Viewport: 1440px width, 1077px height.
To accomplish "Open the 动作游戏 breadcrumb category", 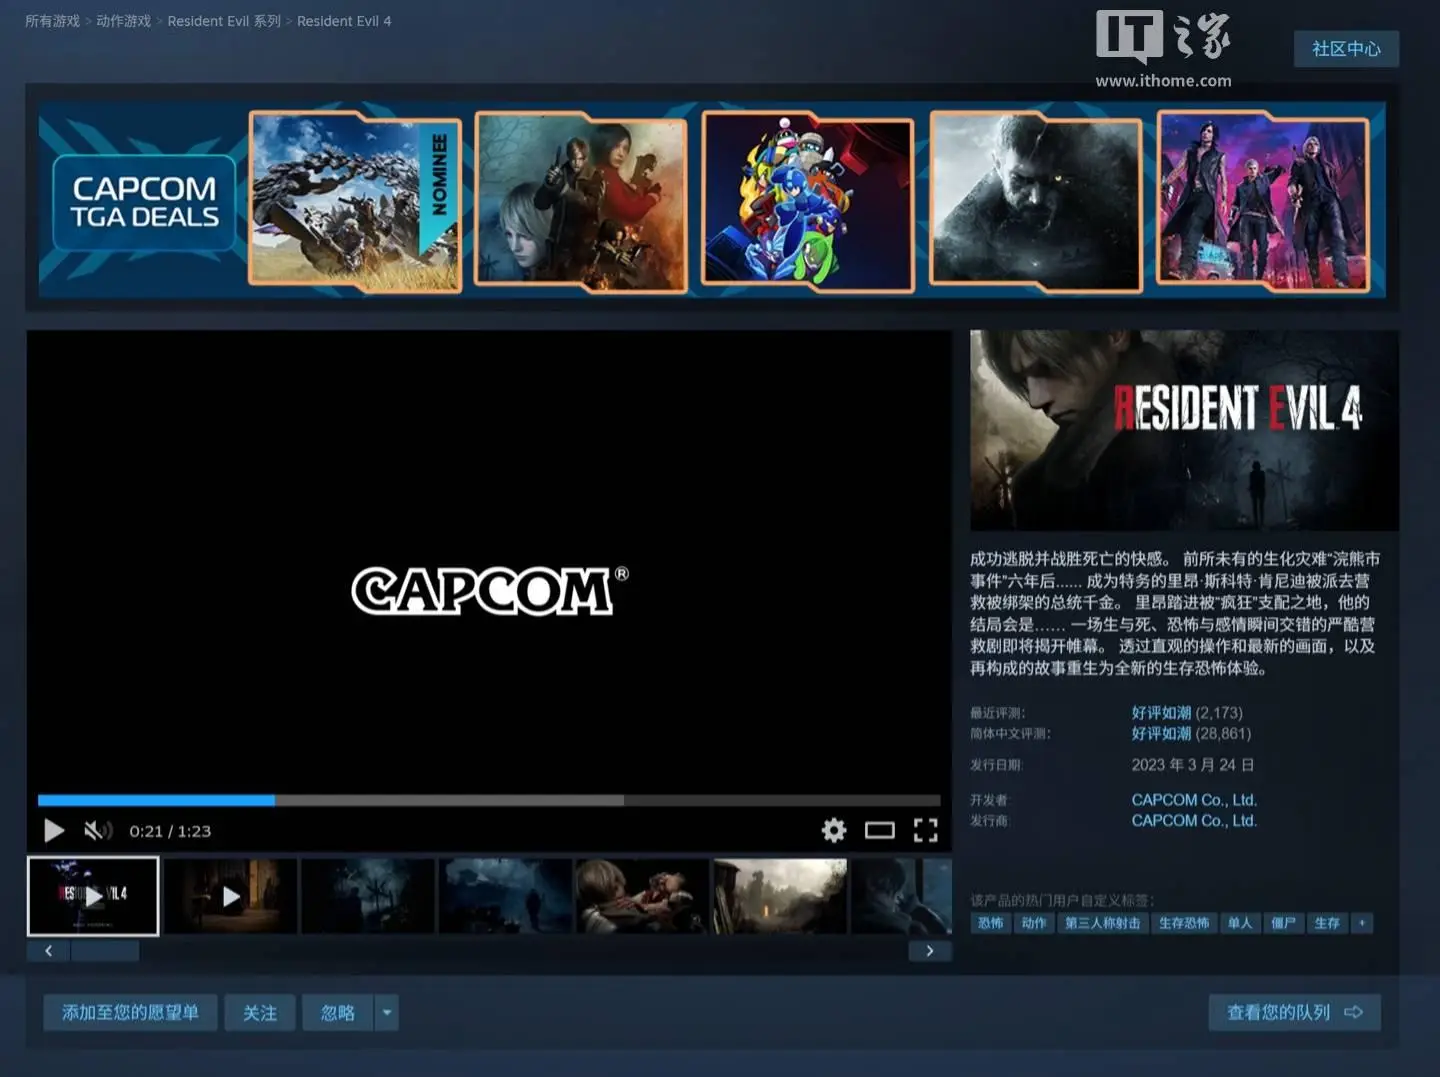I will [x=124, y=20].
